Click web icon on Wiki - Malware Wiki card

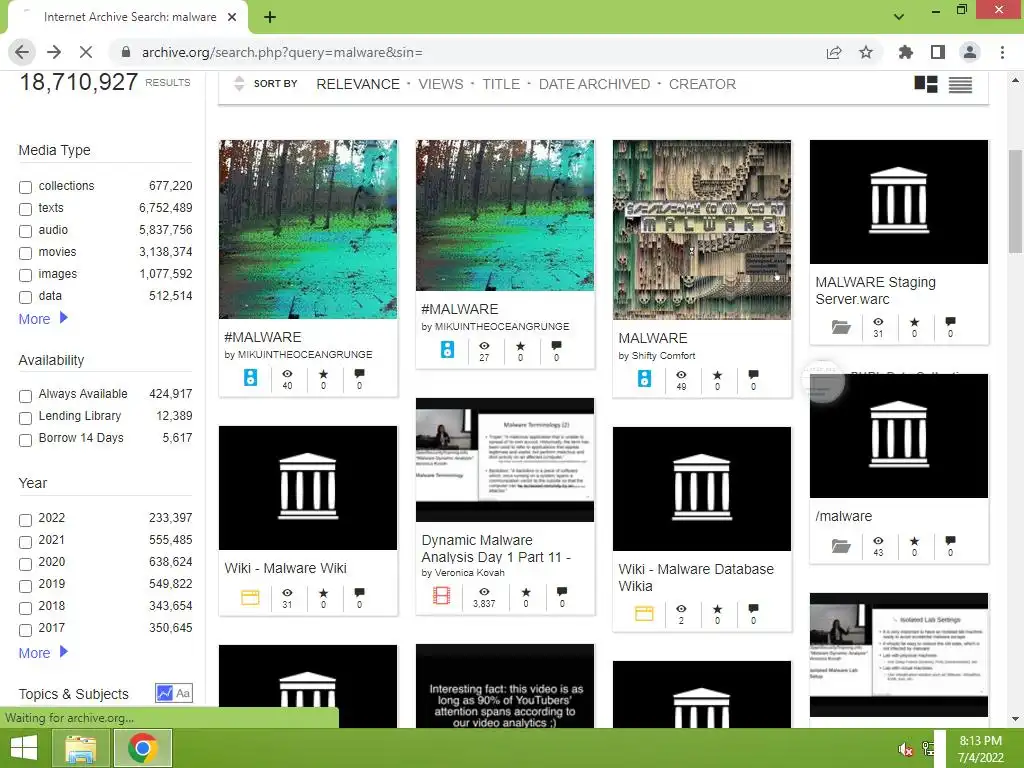(250, 597)
